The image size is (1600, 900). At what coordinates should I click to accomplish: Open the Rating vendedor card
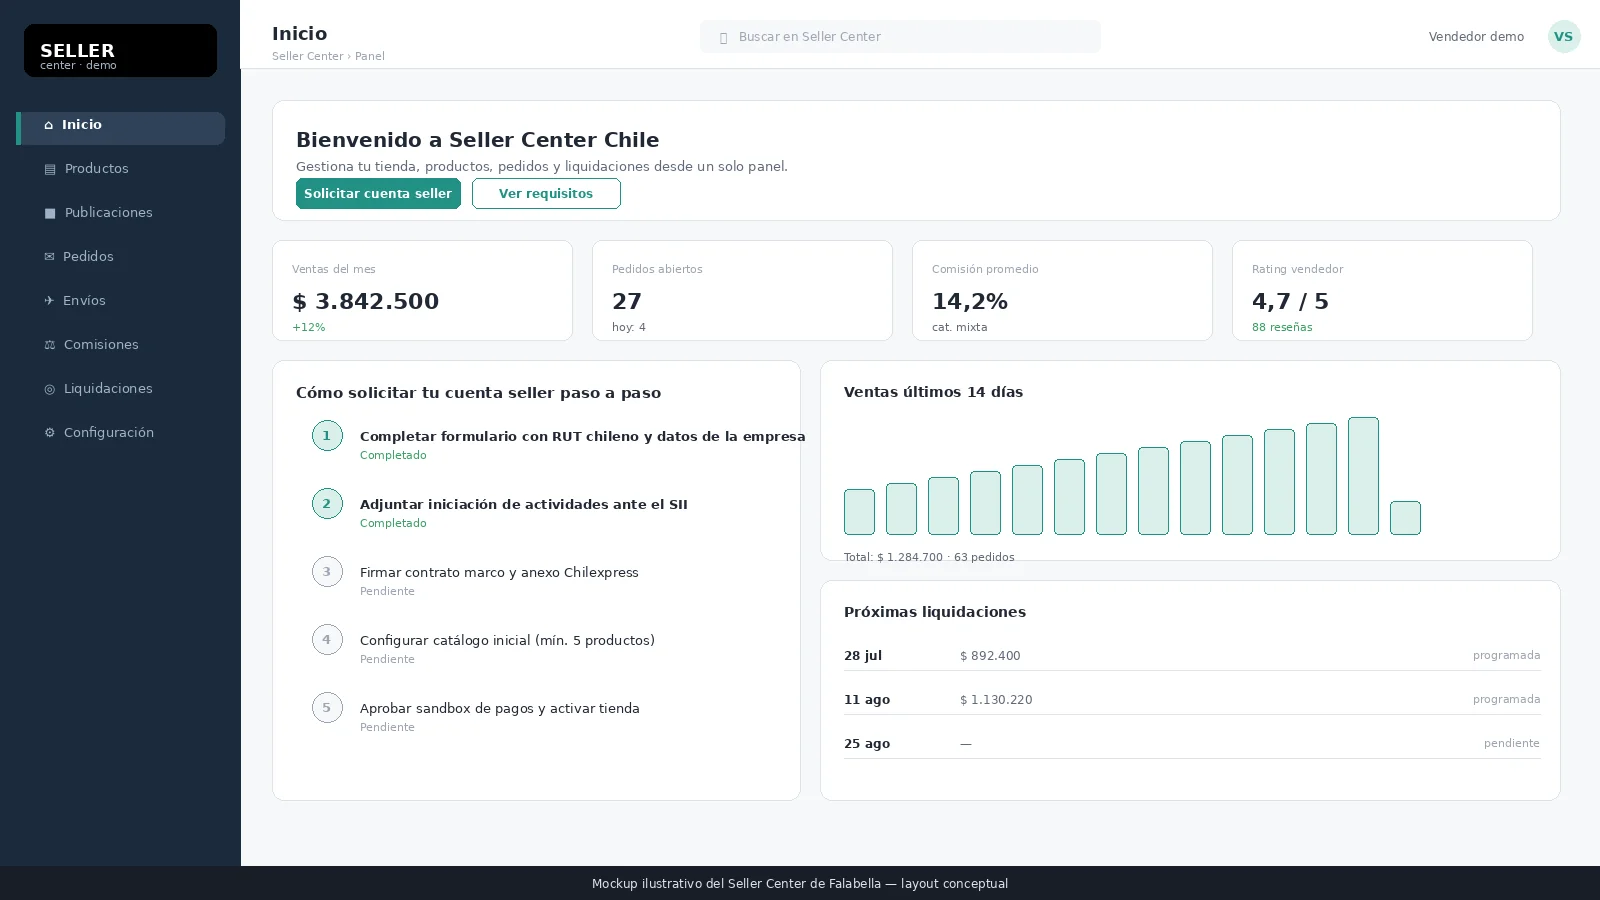[1382, 291]
